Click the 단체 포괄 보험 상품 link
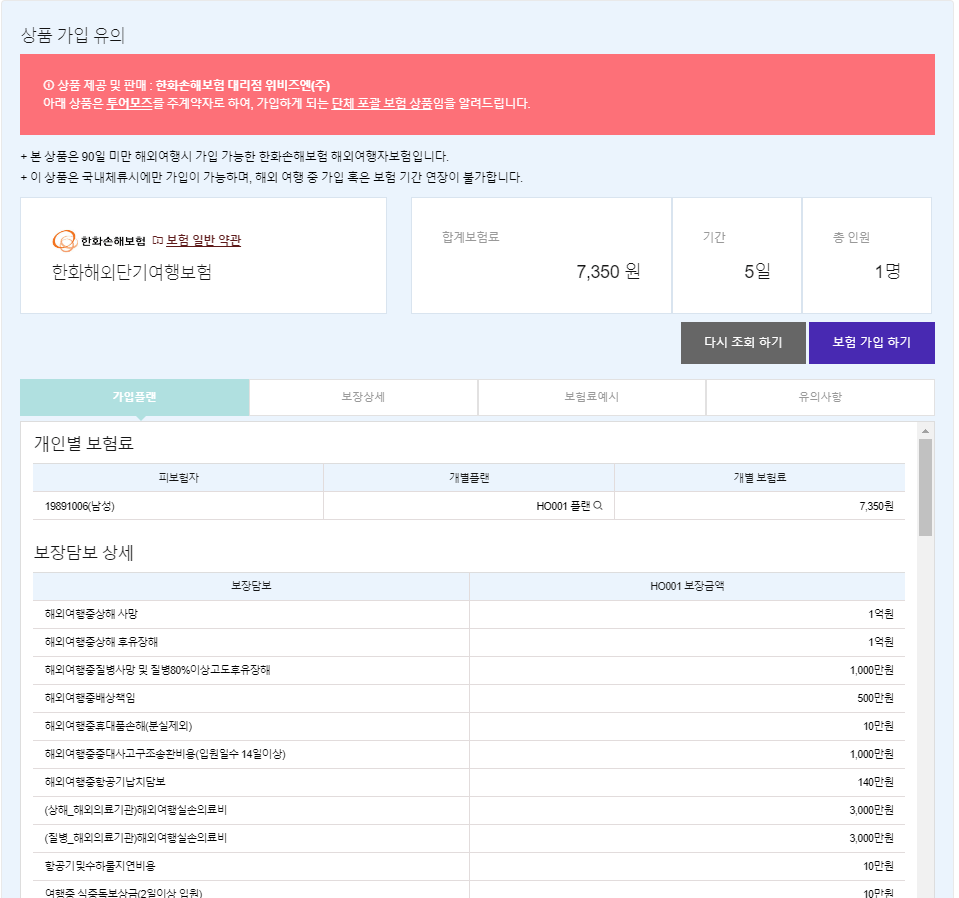This screenshot has height=898, width=959. 382,103
